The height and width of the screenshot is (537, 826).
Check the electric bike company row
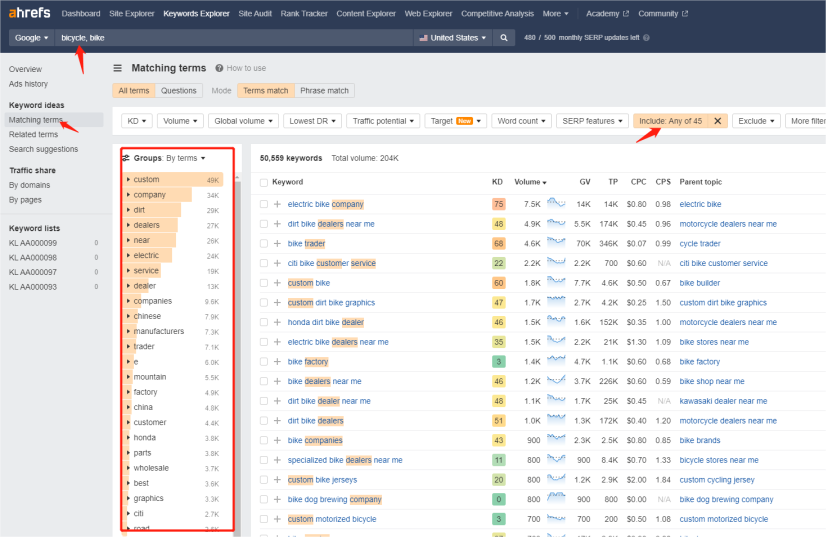264,204
